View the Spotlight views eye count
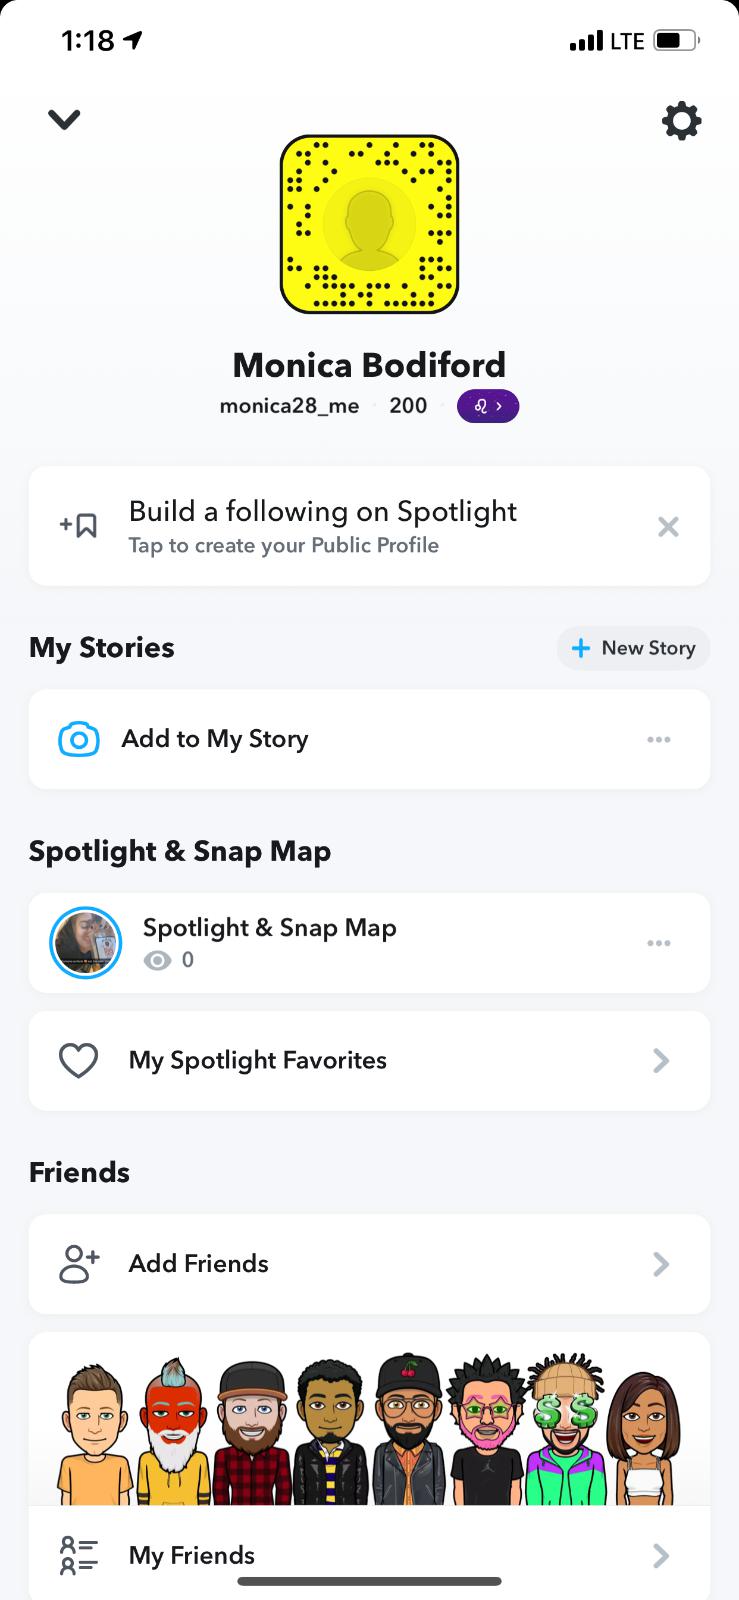Viewport: 739px width, 1600px height. pos(169,961)
